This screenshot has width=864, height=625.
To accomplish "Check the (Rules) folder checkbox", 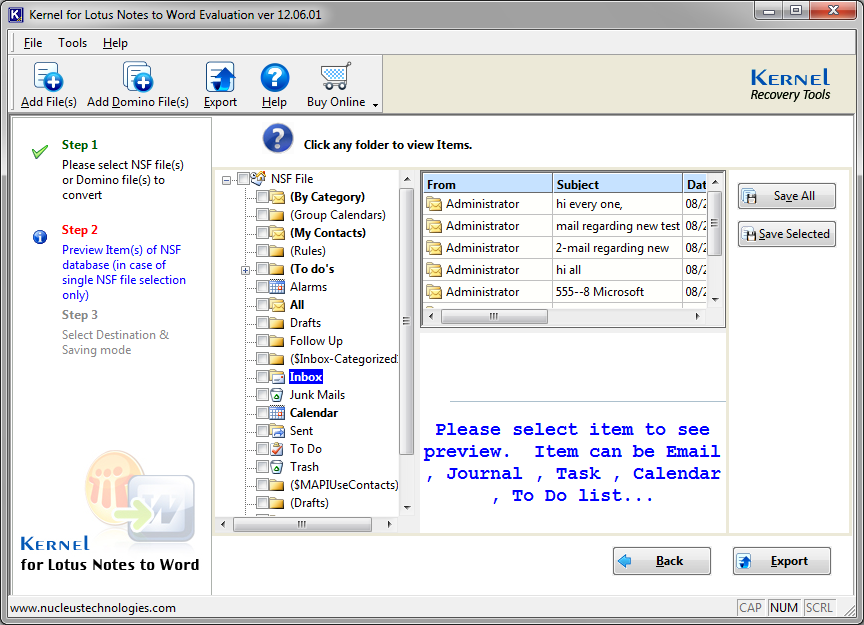I will (262, 251).
